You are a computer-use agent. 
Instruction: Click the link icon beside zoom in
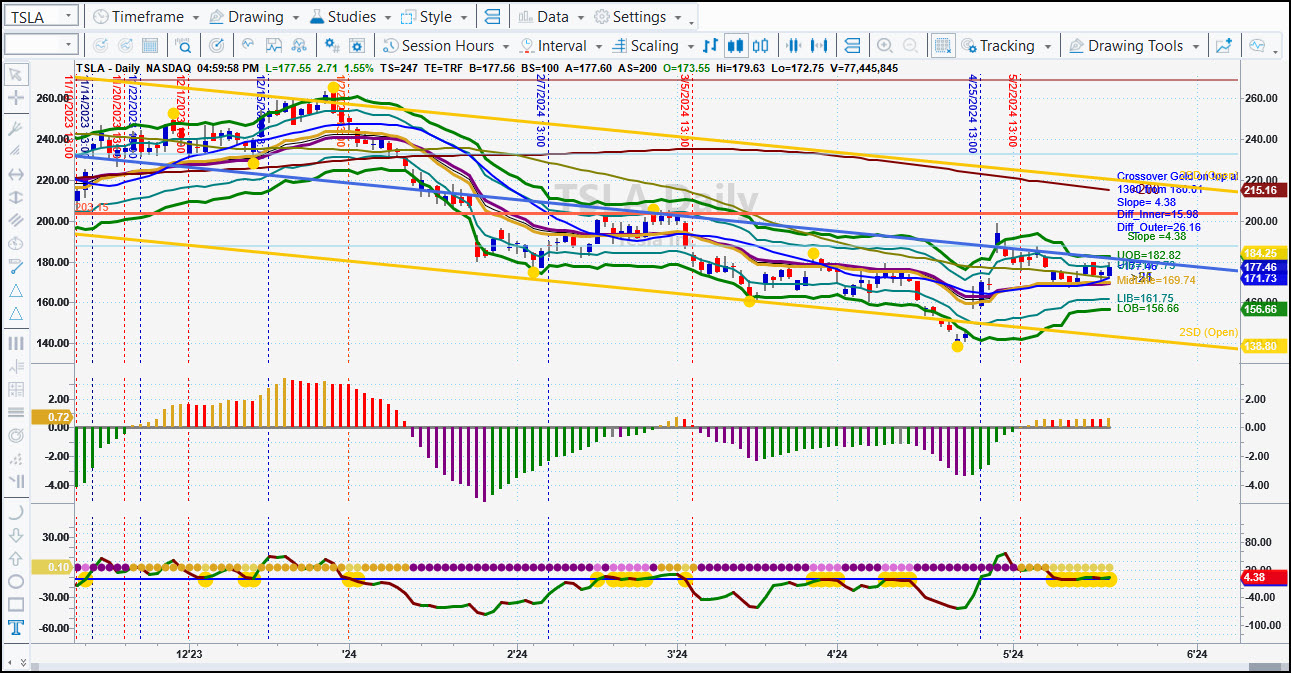(852, 46)
